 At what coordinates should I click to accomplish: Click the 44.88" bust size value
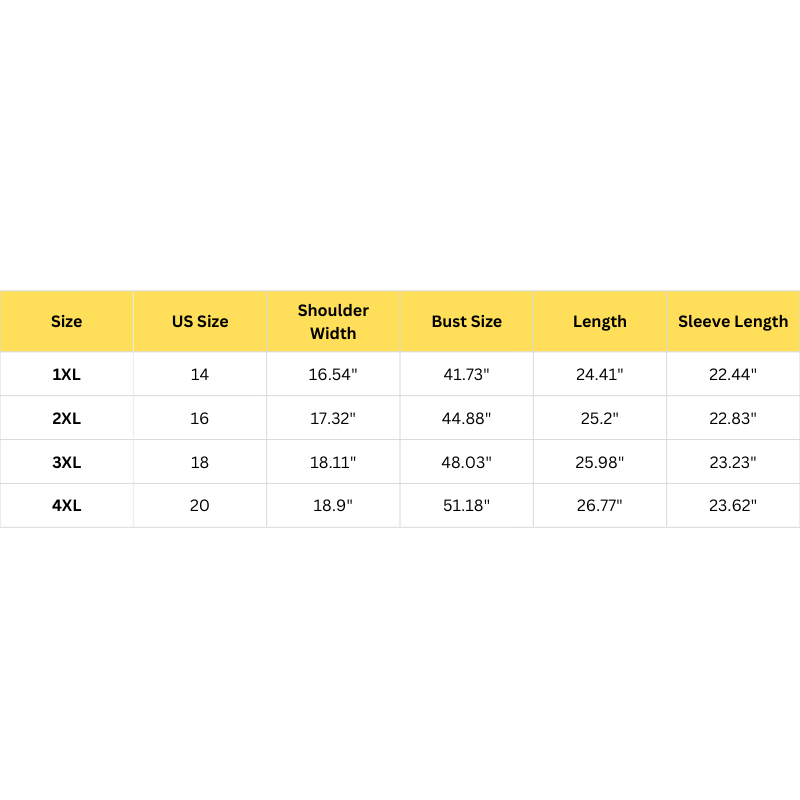pyautogui.click(x=467, y=418)
